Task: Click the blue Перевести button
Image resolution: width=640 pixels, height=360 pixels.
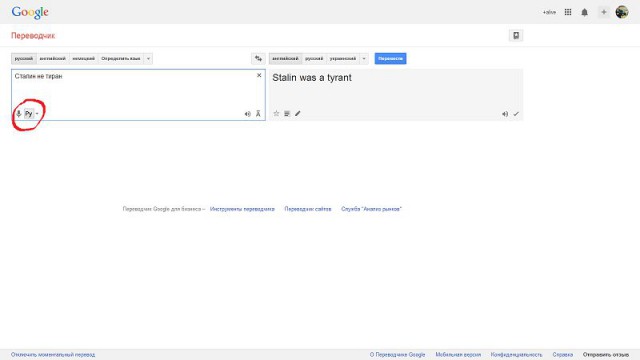Action: click(x=390, y=58)
